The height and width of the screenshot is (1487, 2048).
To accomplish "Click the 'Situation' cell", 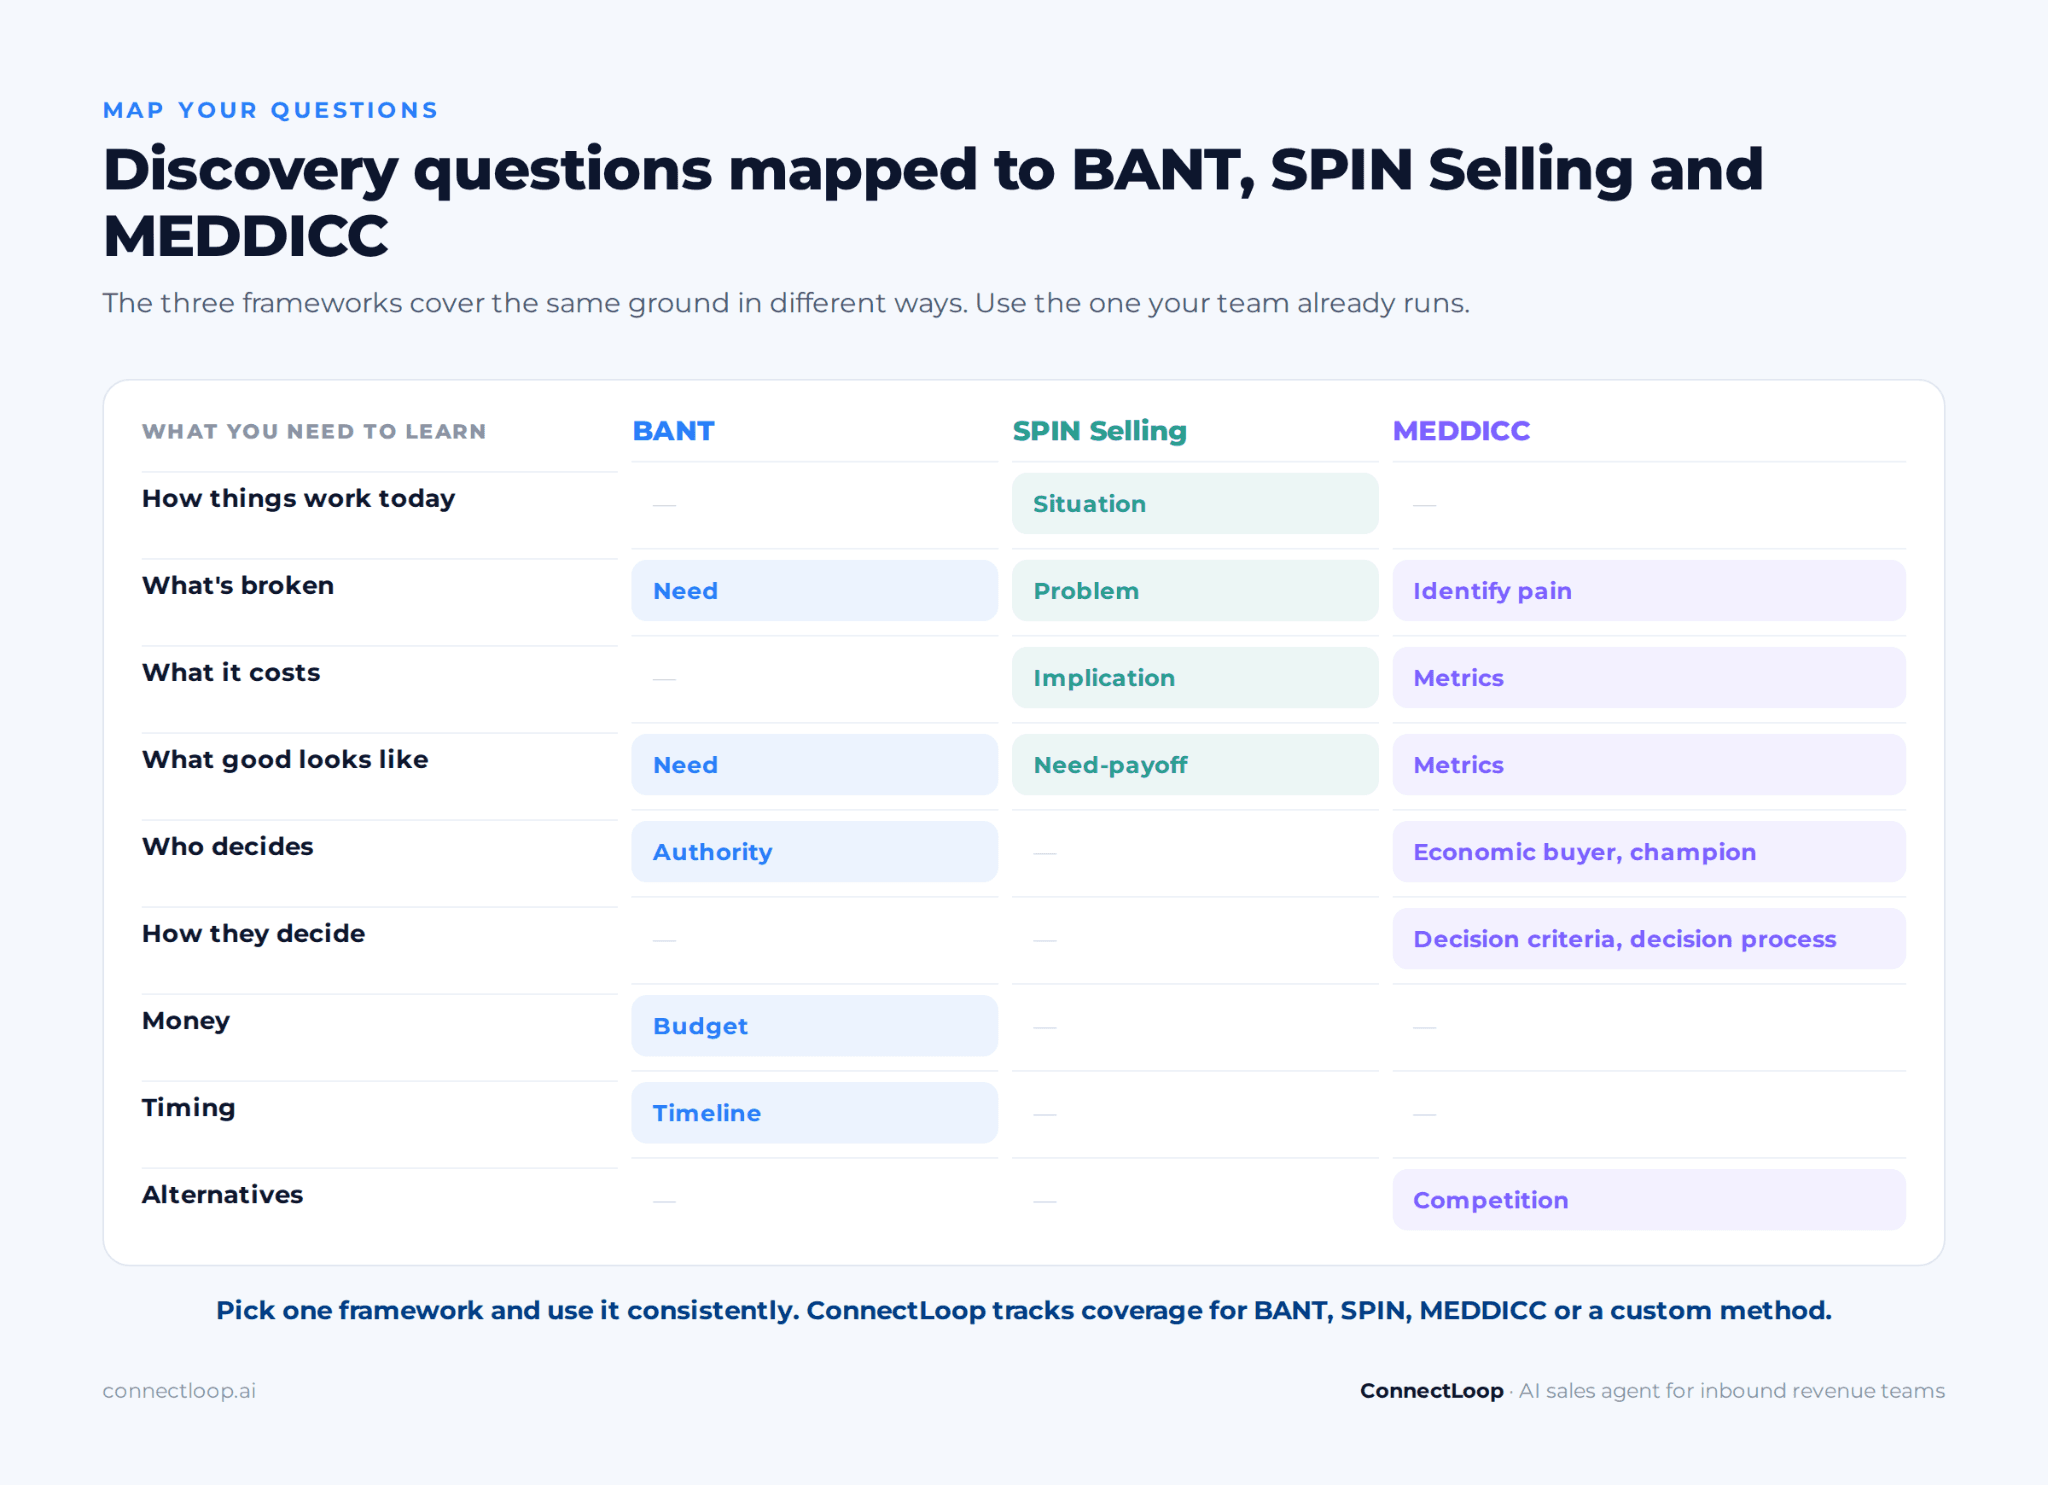I will (x=1195, y=504).
